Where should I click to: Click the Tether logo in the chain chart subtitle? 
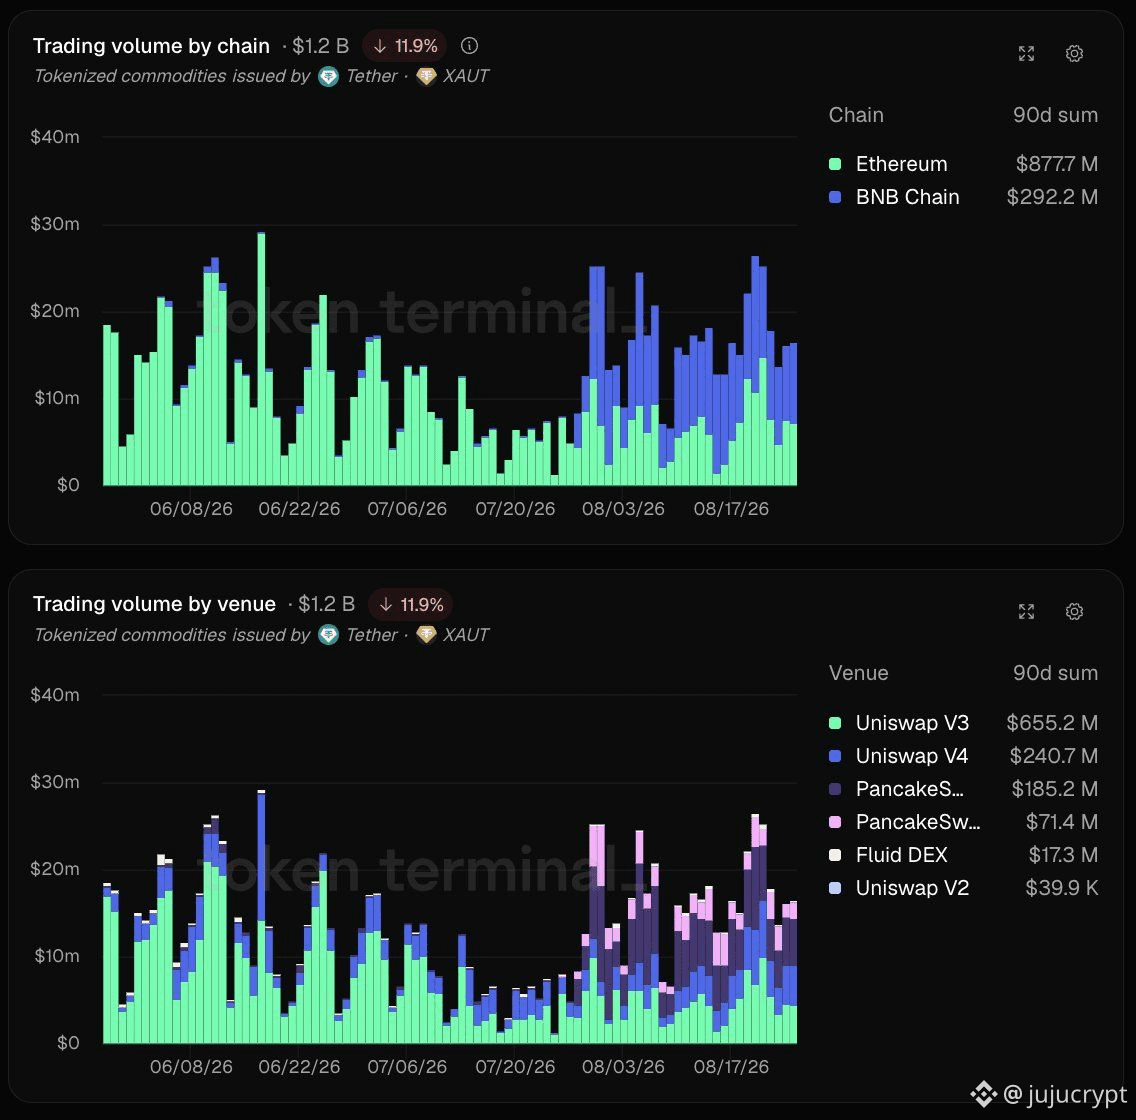click(328, 76)
